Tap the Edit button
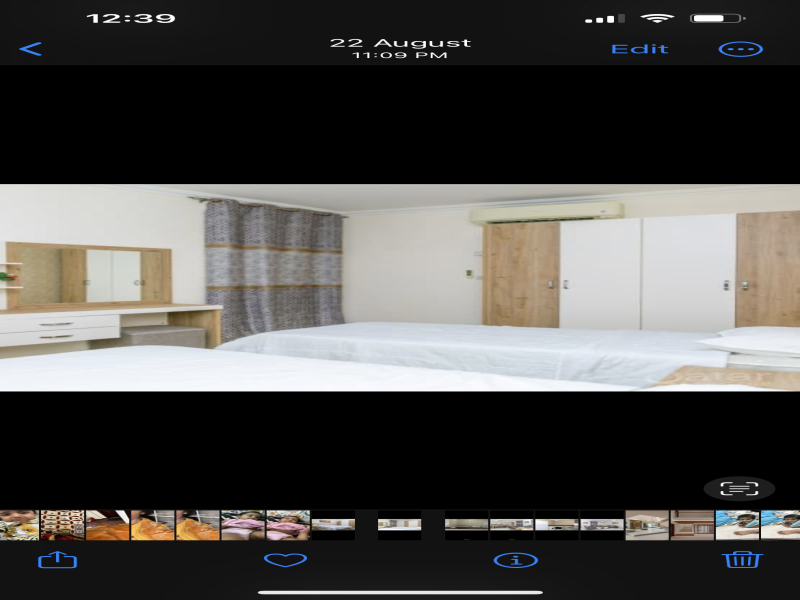This screenshot has width=800, height=600. [640, 49]
